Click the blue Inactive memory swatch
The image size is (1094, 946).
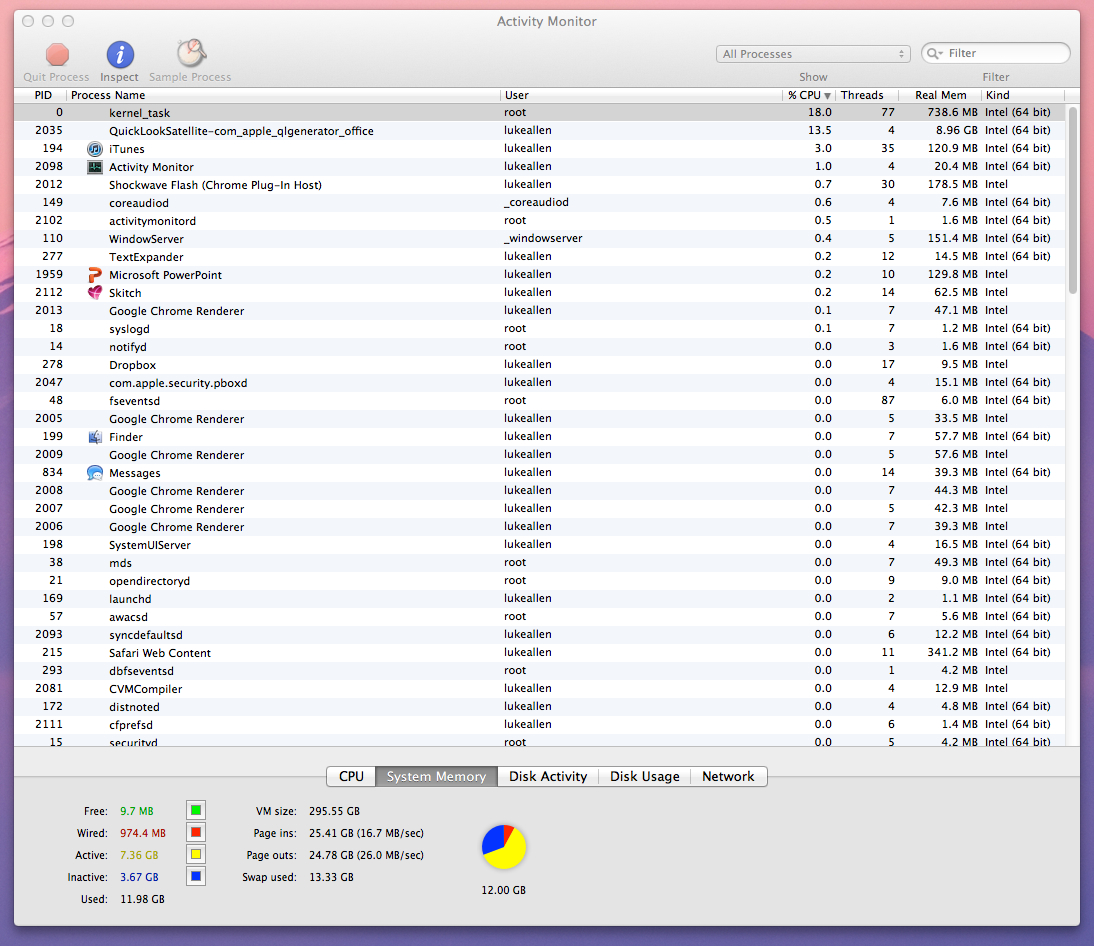click(196, 876)
